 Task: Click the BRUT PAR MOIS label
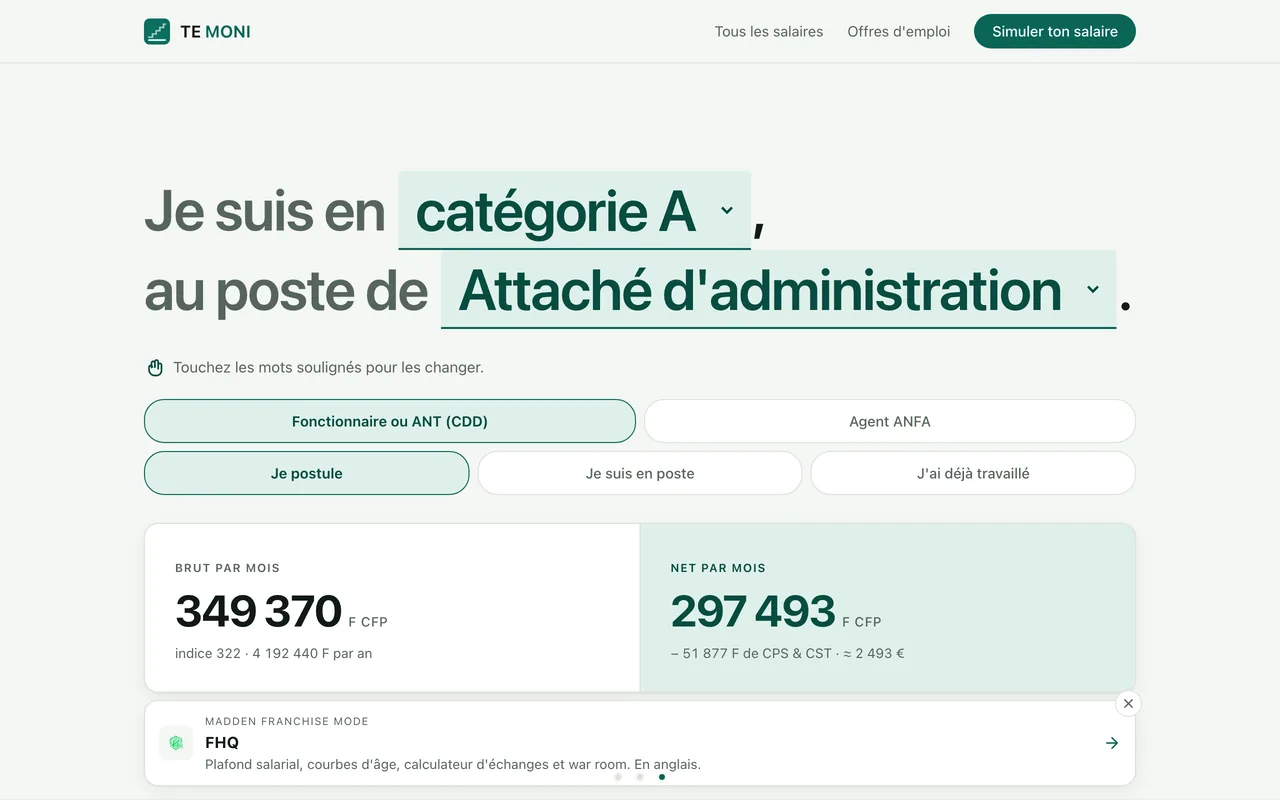(x=227, y=568)
